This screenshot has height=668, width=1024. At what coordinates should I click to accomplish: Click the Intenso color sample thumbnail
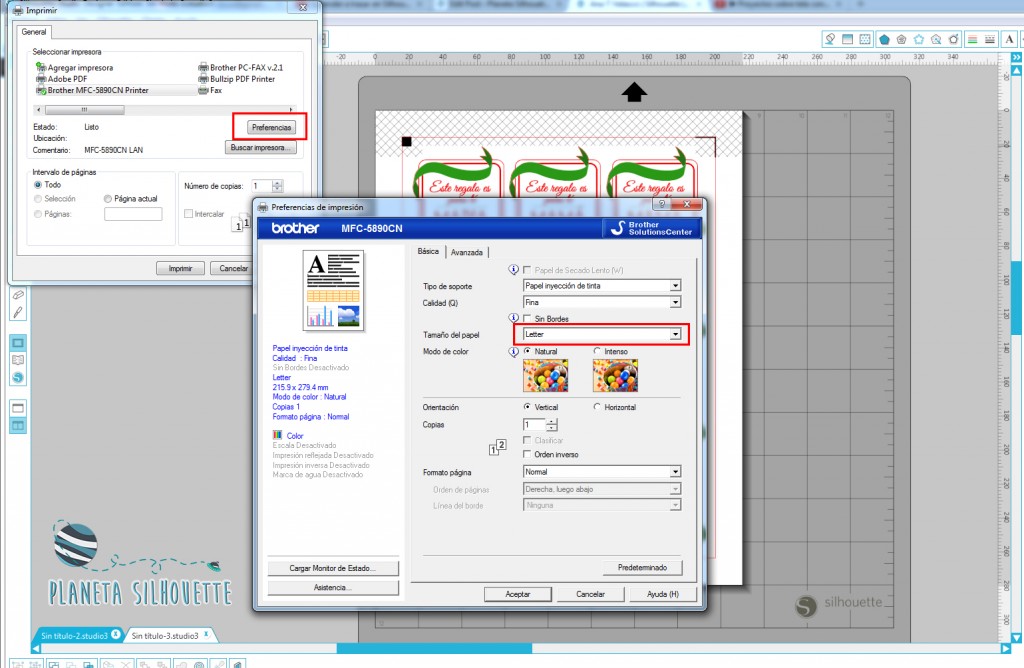point(615,375)
